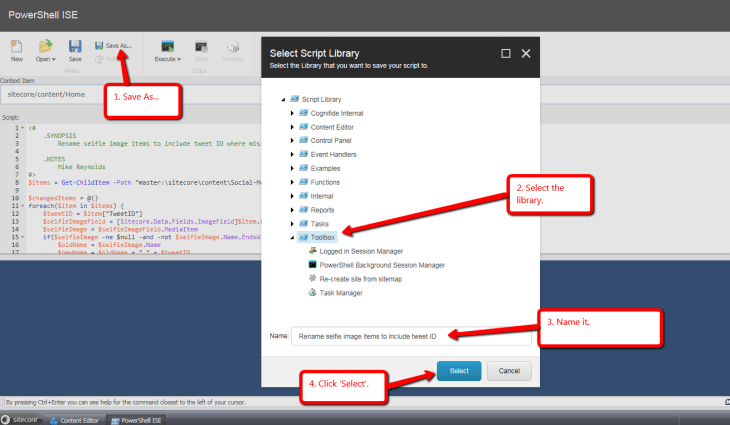Expand the Event Handlers library node

coord(292,155)
